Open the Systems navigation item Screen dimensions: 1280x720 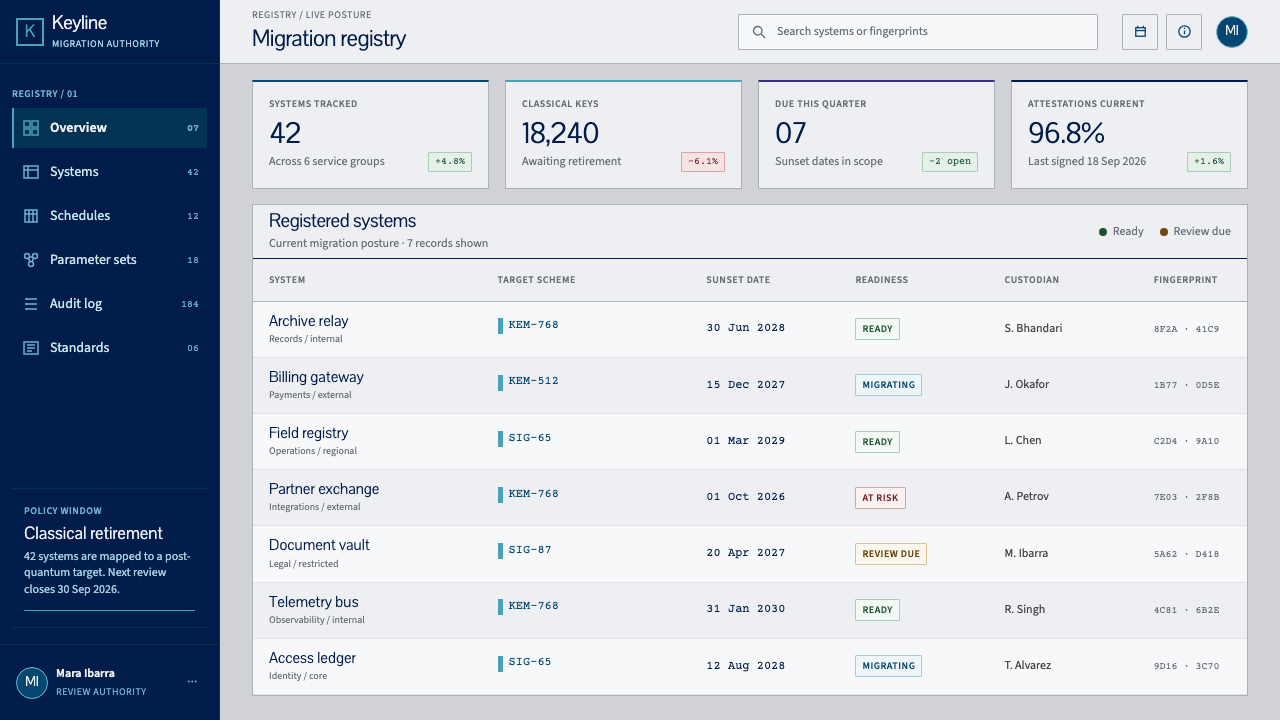click(x=110, y=172)
